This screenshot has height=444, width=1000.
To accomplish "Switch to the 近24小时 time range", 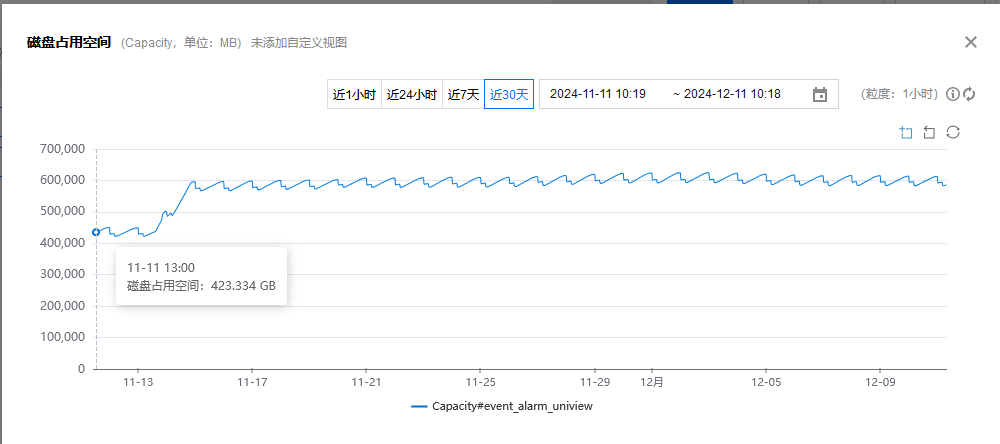I will point(412,94).
